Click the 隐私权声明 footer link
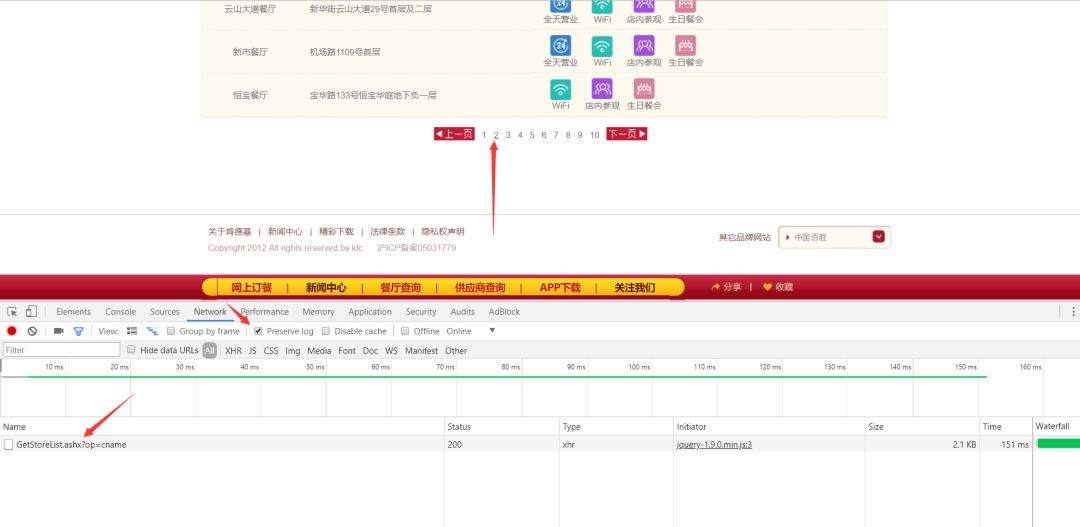This screenshot has height=527, width=1080. pyautogui.click(x=443, y=231)
